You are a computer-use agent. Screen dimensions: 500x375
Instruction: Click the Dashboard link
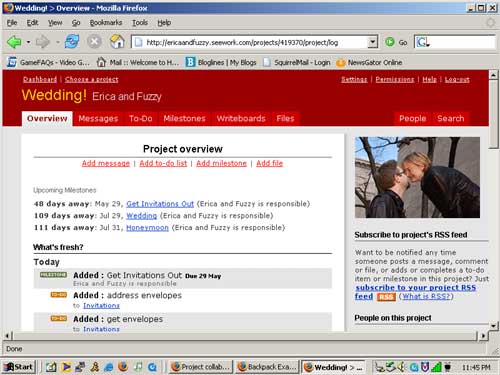coord(40,79)
